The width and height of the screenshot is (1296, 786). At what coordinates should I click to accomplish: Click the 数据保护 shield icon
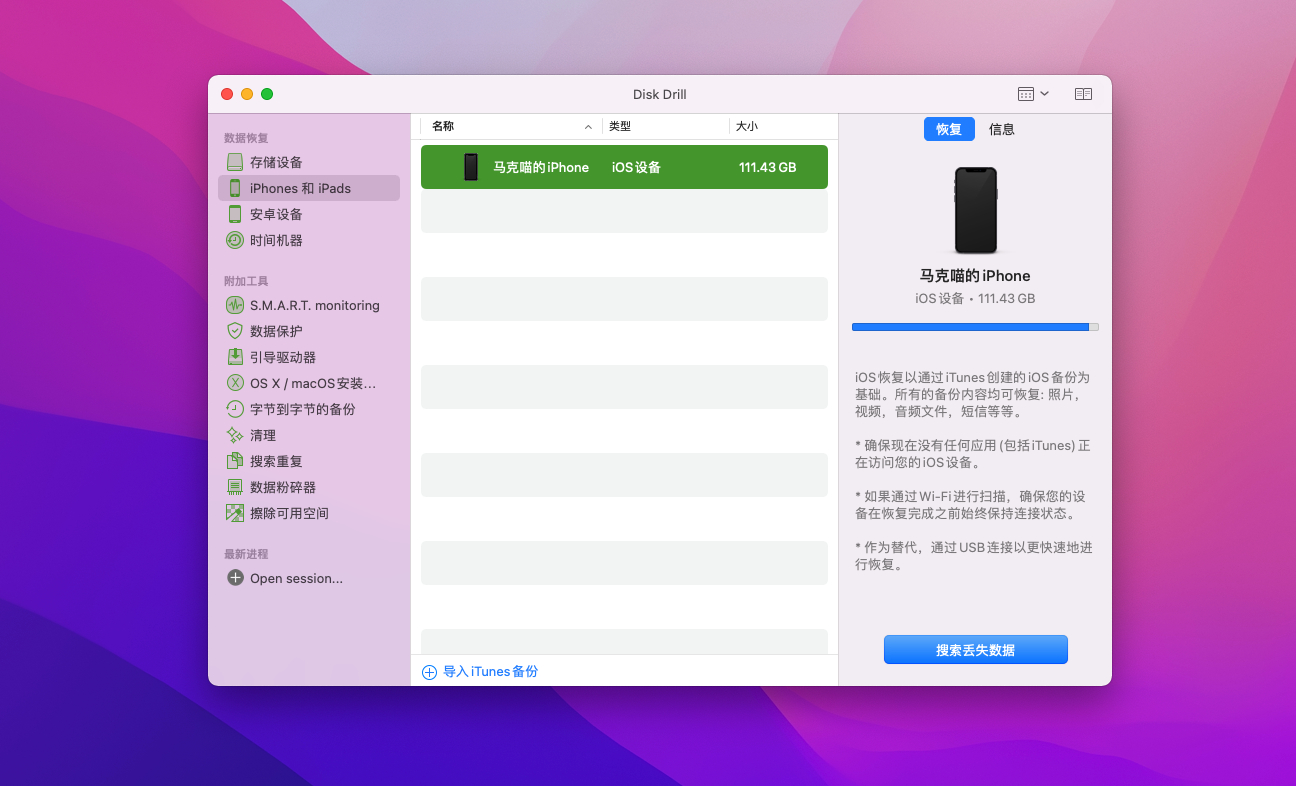click(235, 331)
